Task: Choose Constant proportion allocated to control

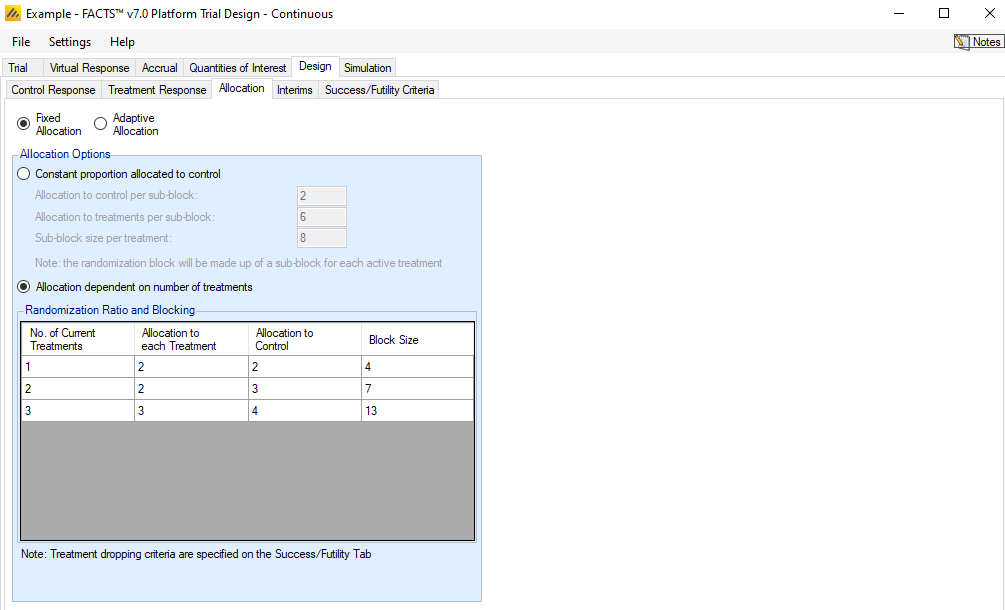Action: click(x=24, y=174)
